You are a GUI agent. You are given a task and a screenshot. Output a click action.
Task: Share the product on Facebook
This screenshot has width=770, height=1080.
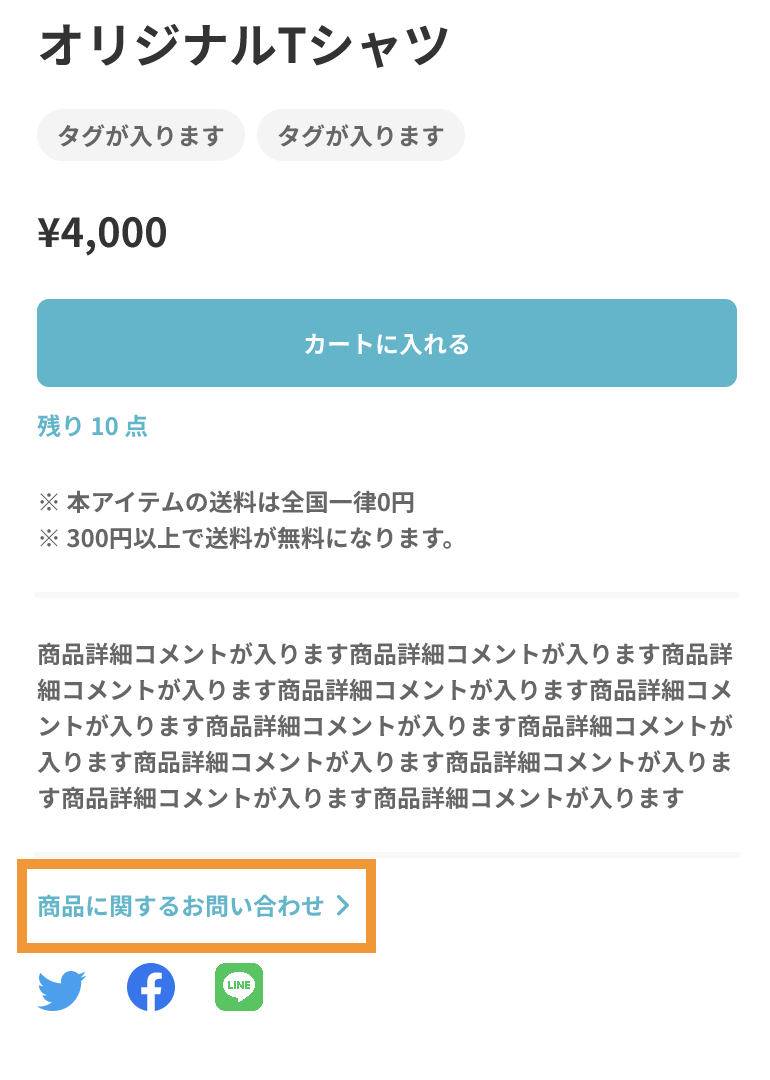(151, 988)
